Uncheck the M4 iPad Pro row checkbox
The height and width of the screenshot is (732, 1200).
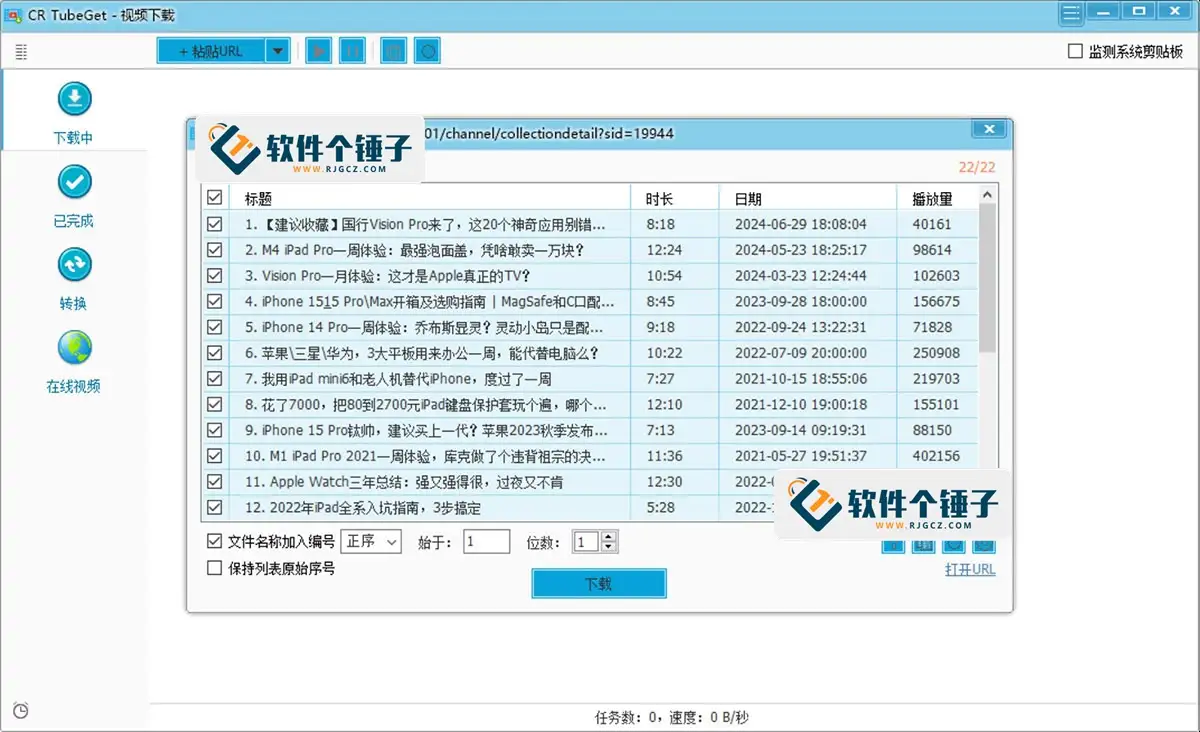coord(214,250)
